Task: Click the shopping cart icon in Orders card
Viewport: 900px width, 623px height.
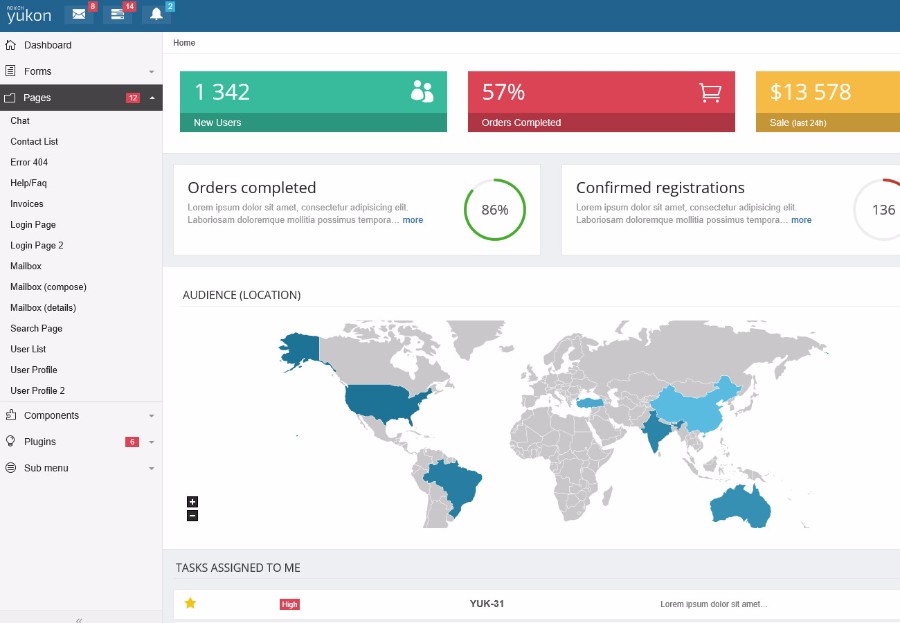Action: (709, 92)
